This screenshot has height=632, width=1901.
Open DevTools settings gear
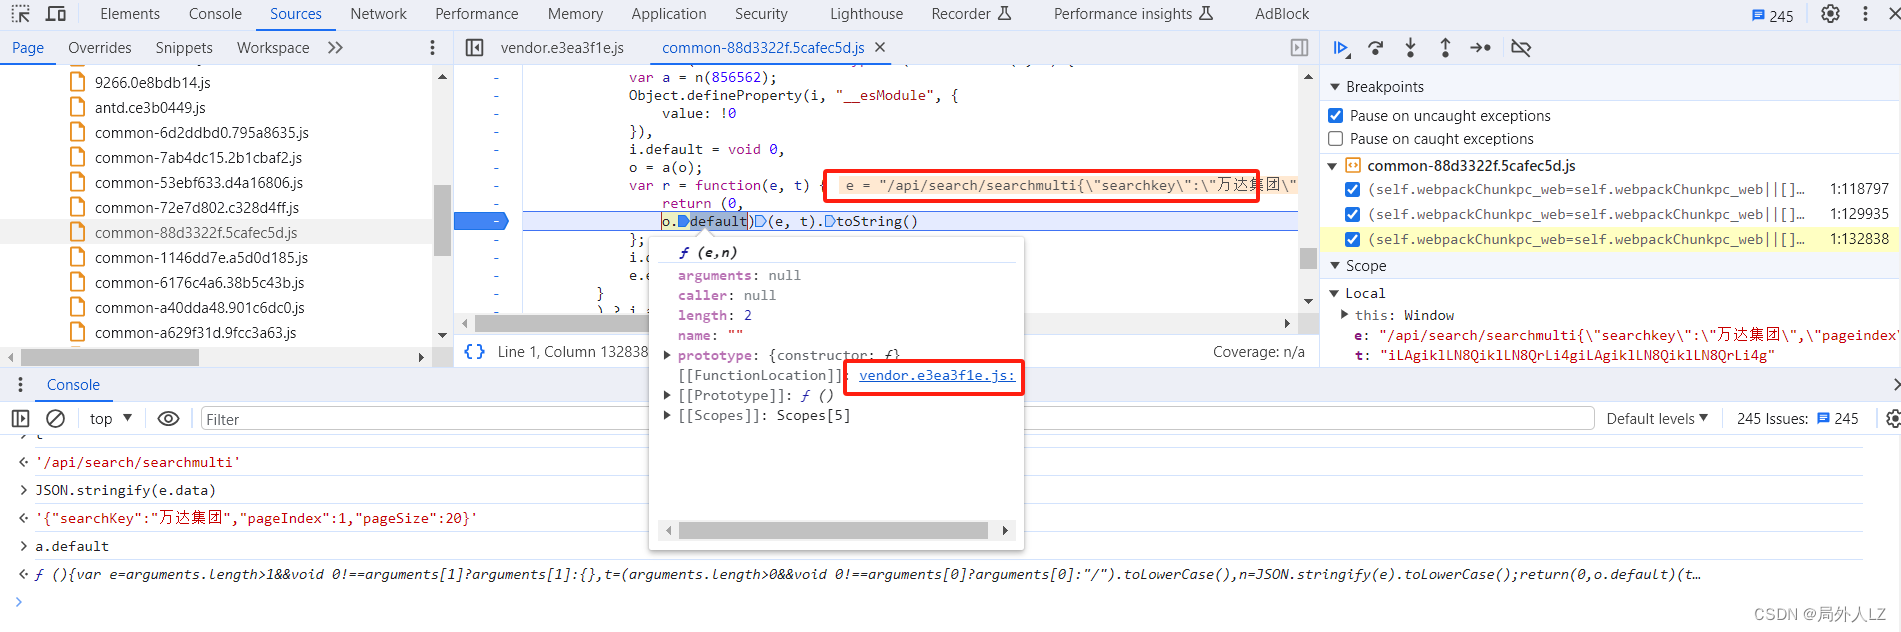pyautogui.click(x=1830, y=14)
